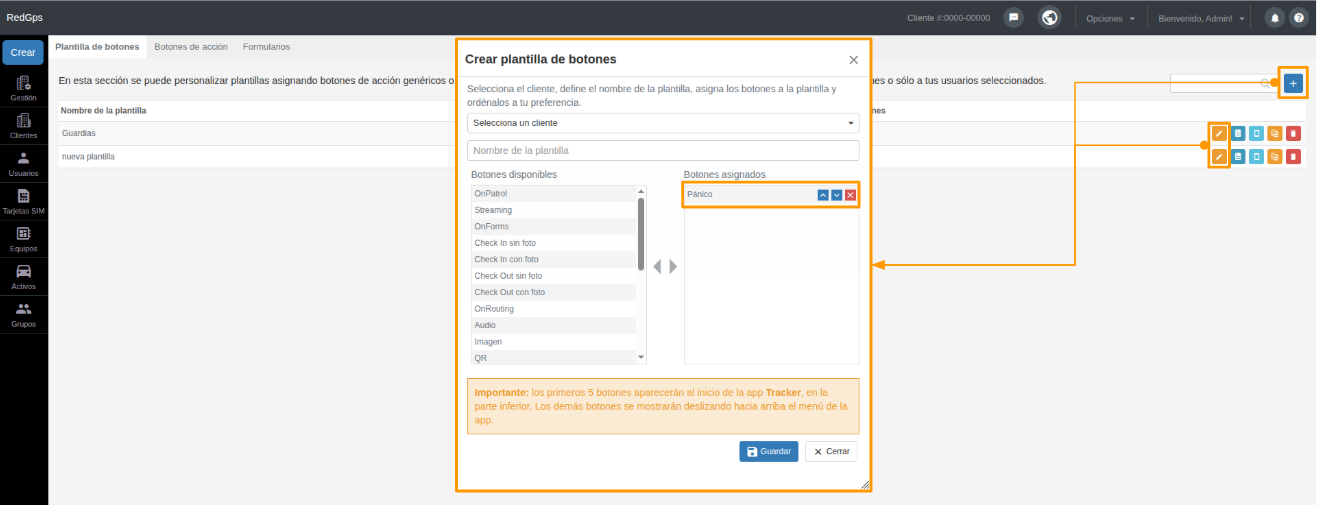
Task: Edit the Guardias template with pencil icon
Action: pos(1219,133)
